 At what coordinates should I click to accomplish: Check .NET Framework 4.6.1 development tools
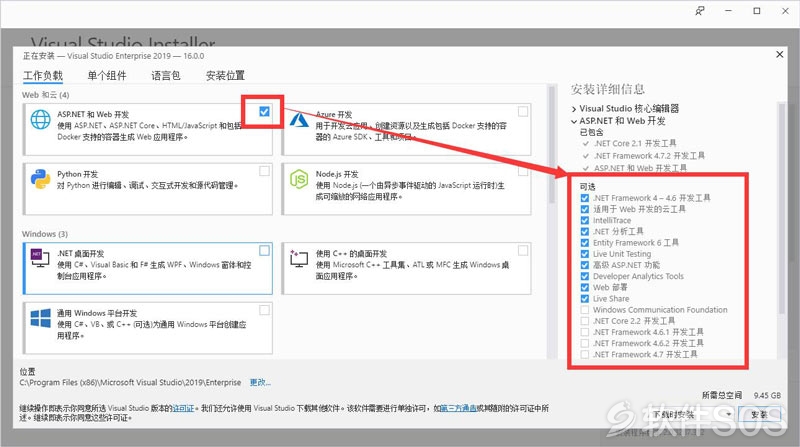pos(585,332)
